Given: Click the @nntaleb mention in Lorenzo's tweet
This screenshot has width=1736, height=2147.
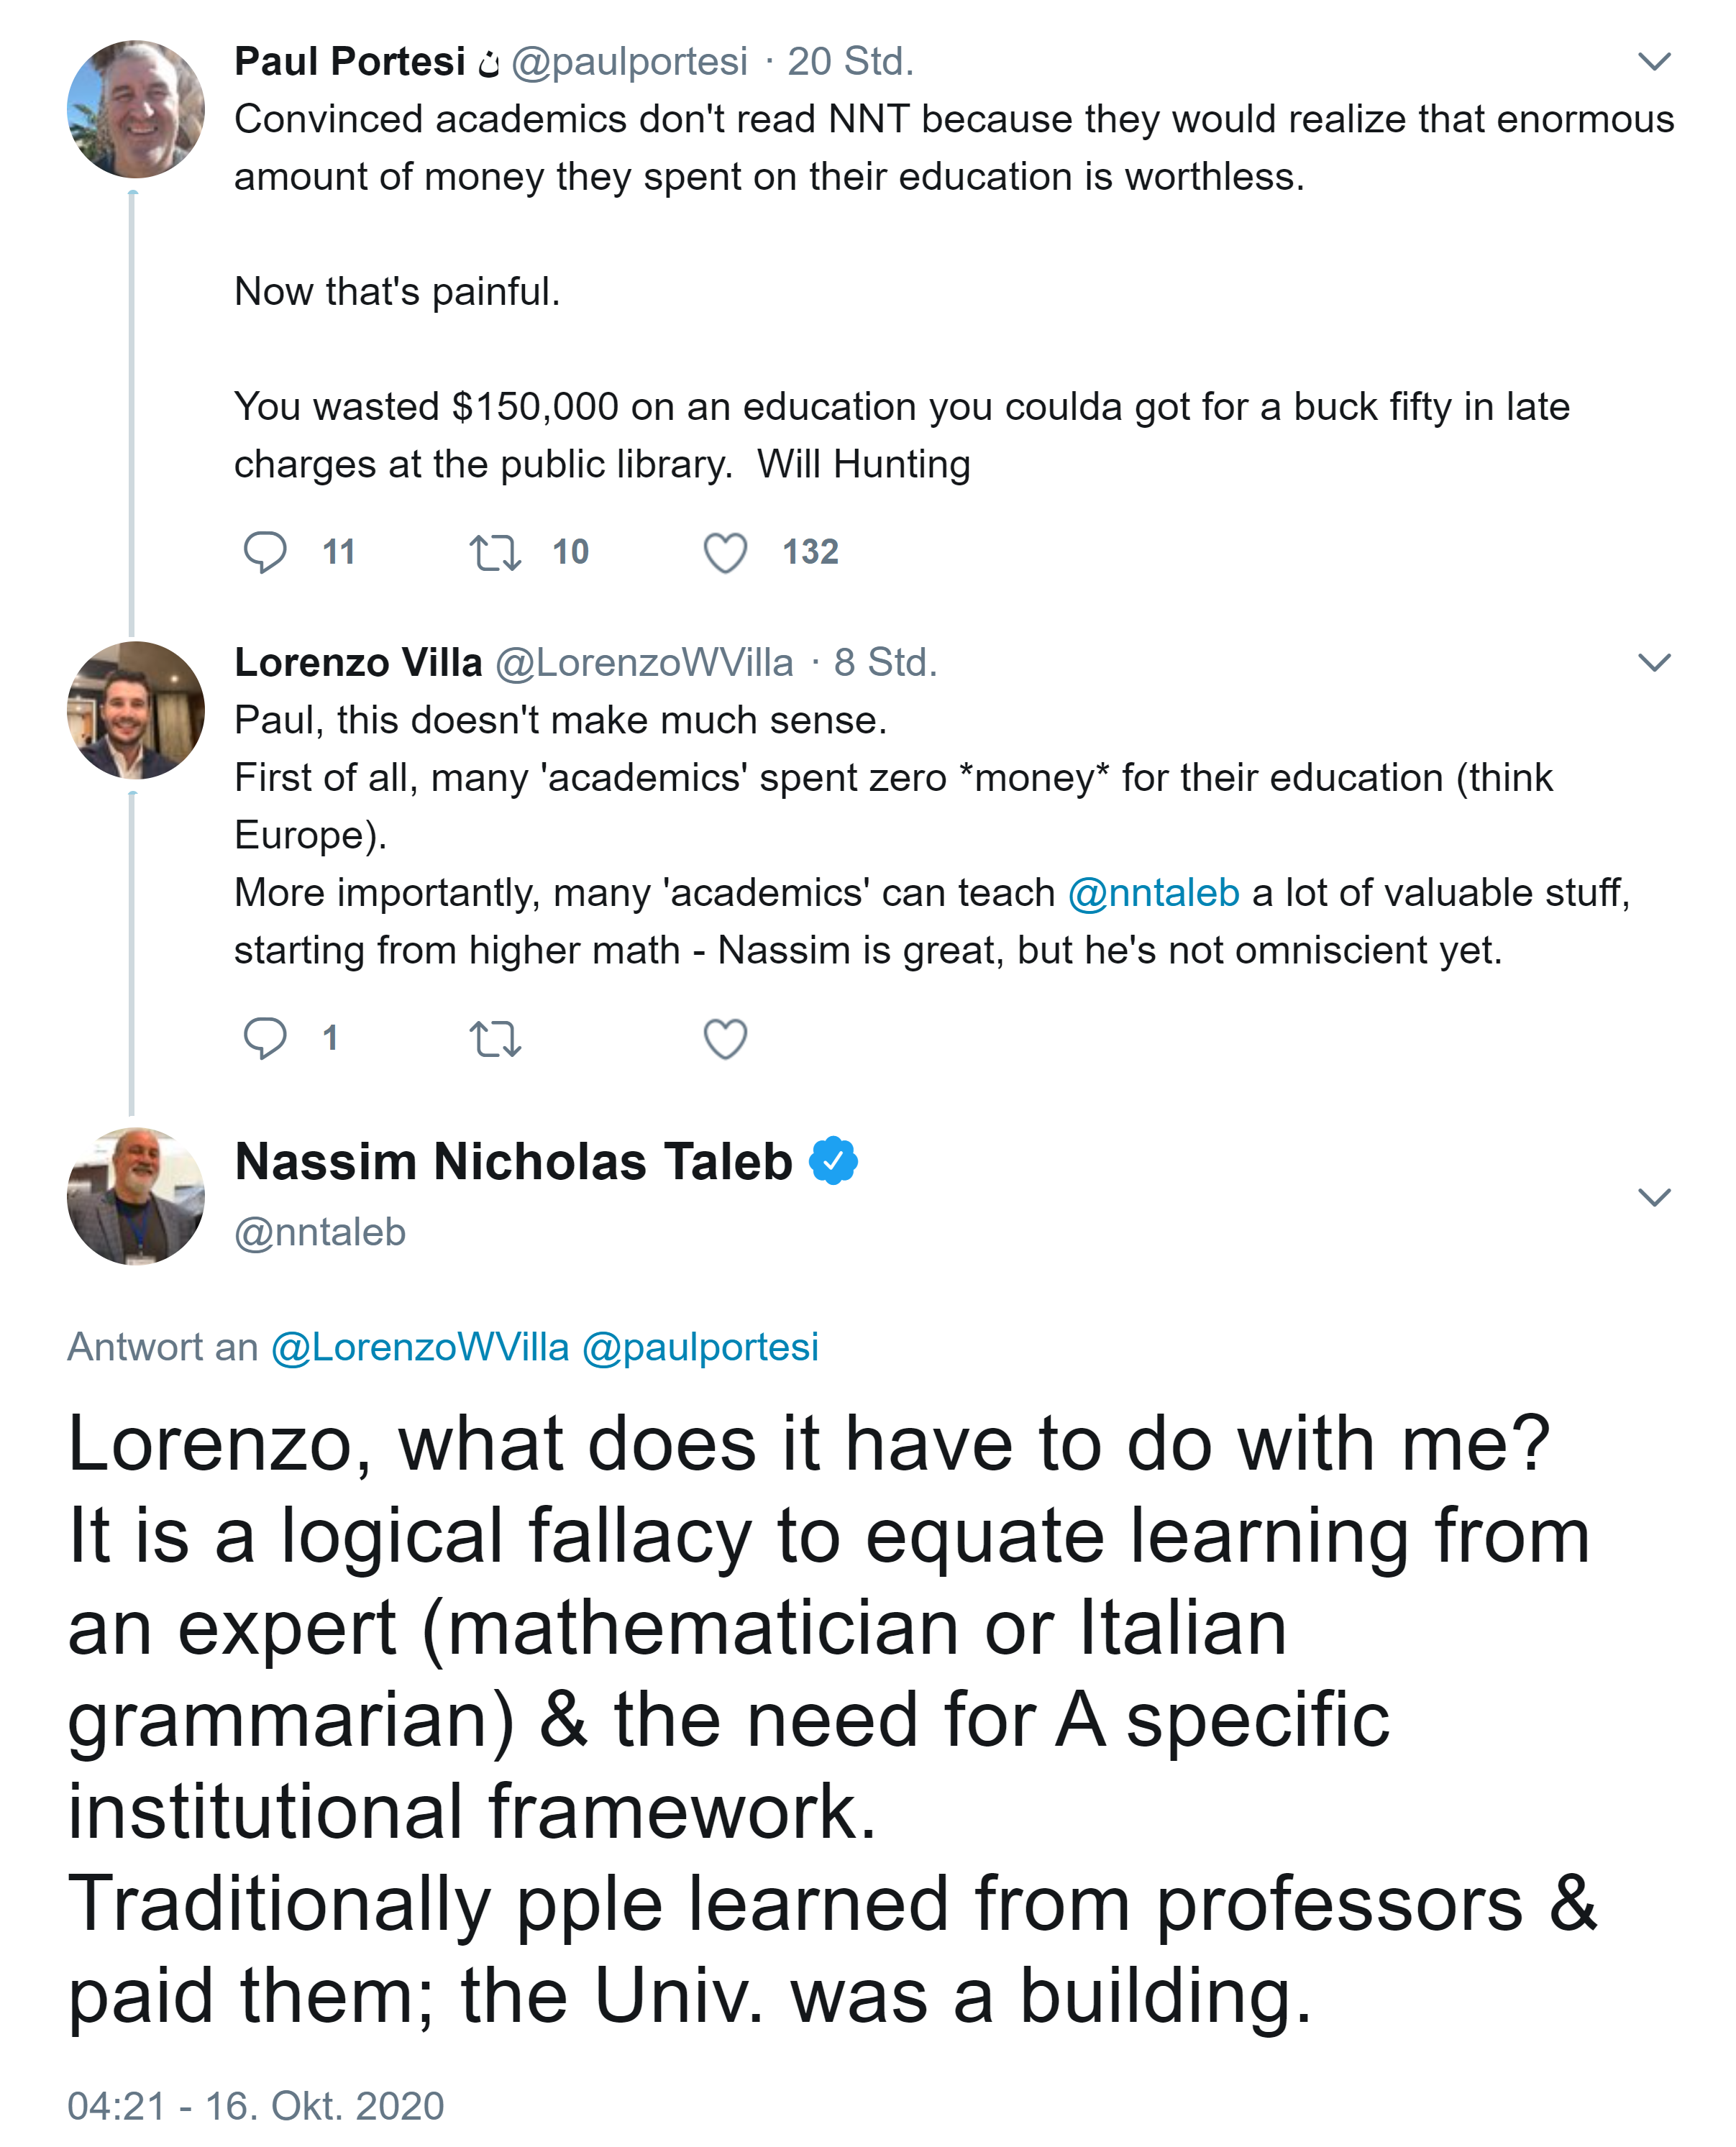Looking at the screenshot, I should [1153, 892].
